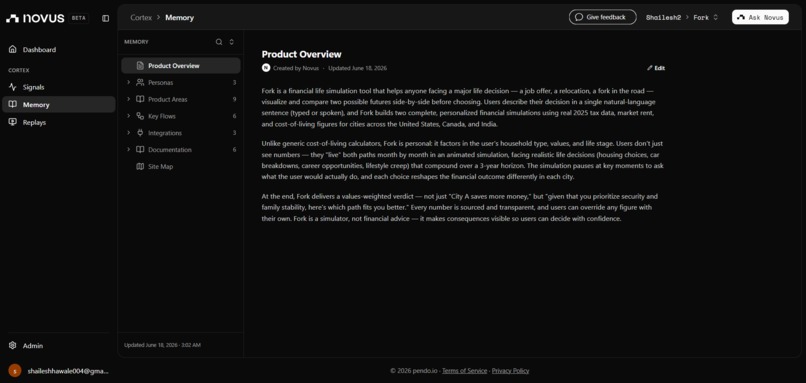The width and height of the screenshot is (806, 383).
Task: Open Privacy Policy link
Action: coord(510,371)
